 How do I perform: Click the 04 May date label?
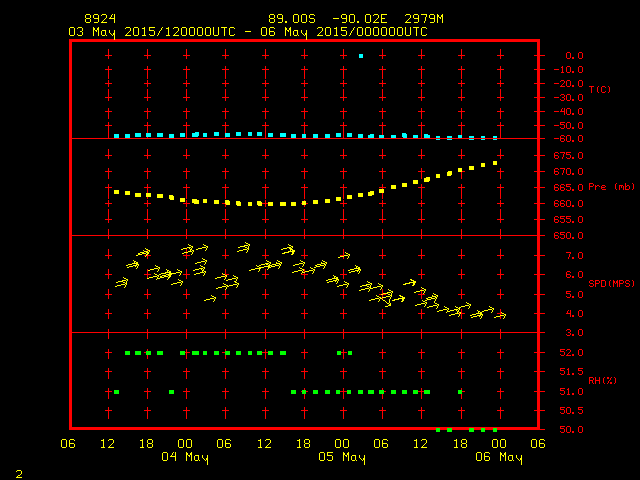186,457
